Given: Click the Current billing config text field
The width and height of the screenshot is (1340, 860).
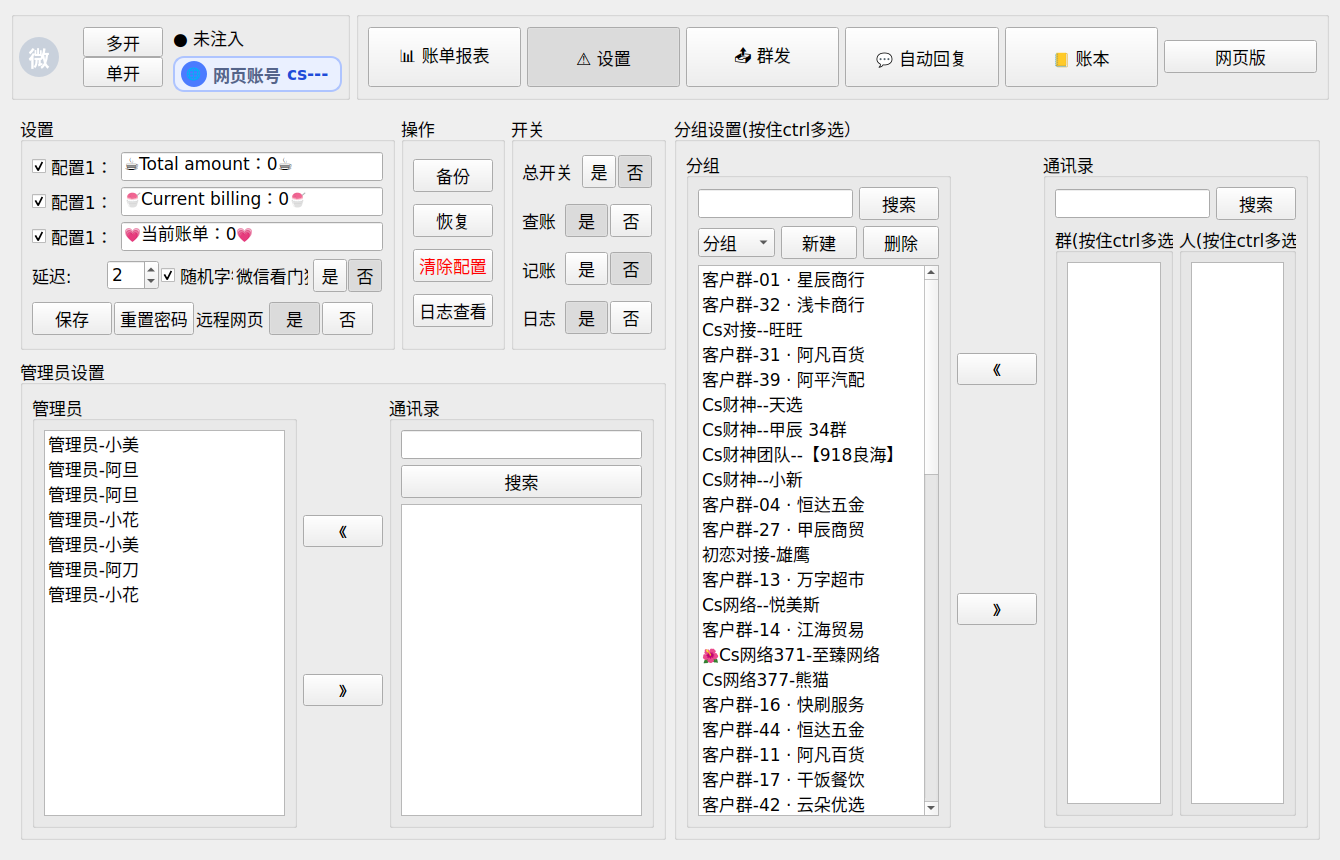Looking at the screenshot, I should [x=252, y=201].
